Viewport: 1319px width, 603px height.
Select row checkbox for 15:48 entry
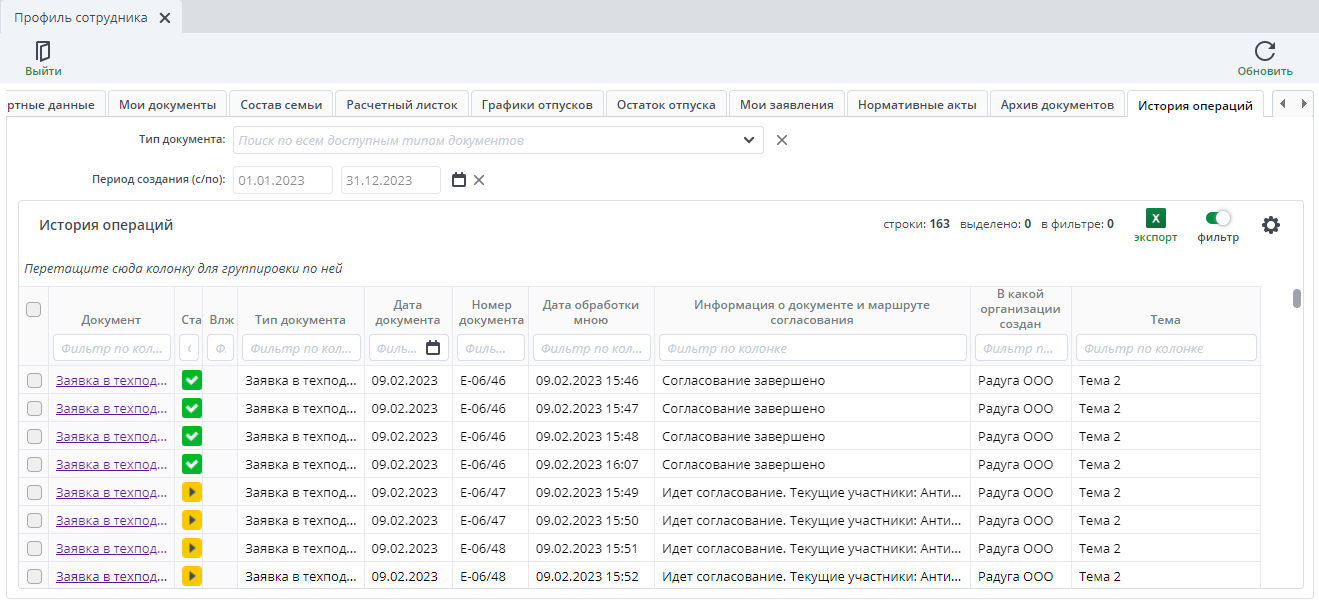(34, 436)
